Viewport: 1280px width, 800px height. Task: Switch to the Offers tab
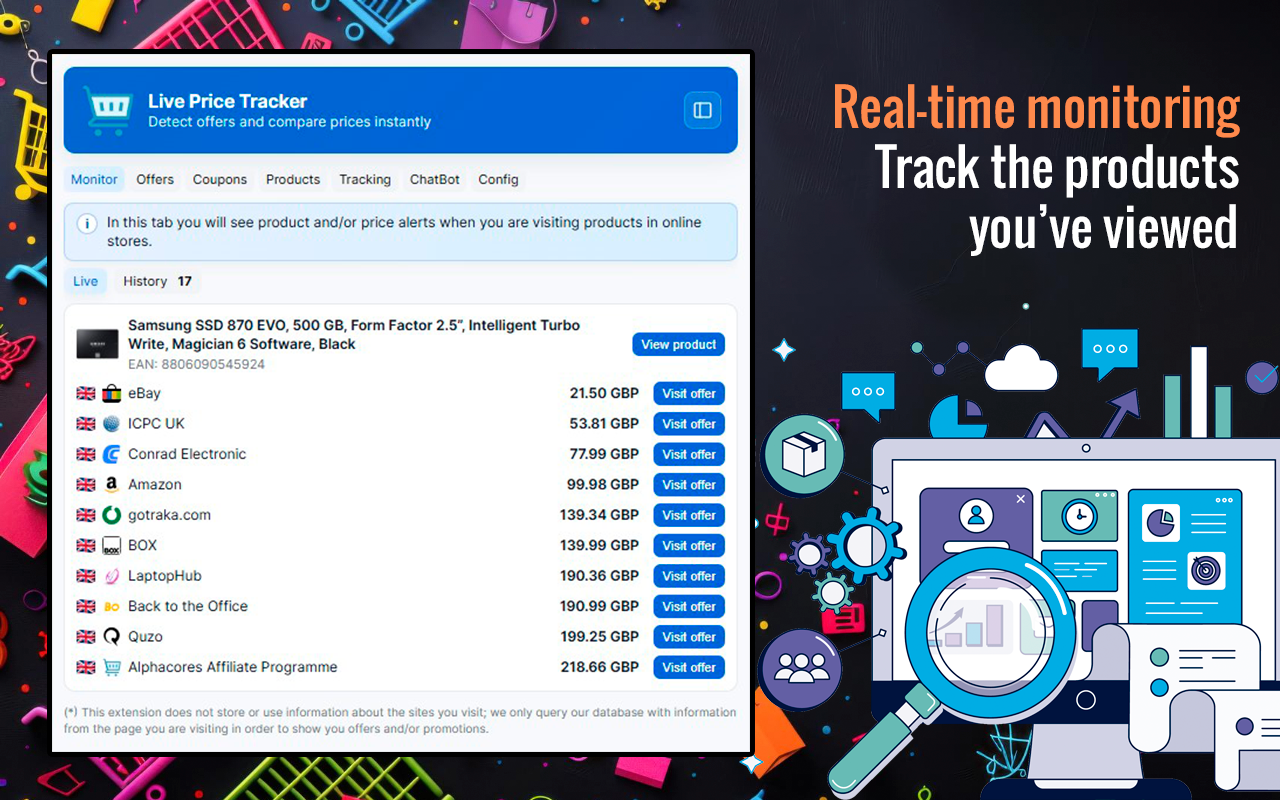click(x=155, y=179)
